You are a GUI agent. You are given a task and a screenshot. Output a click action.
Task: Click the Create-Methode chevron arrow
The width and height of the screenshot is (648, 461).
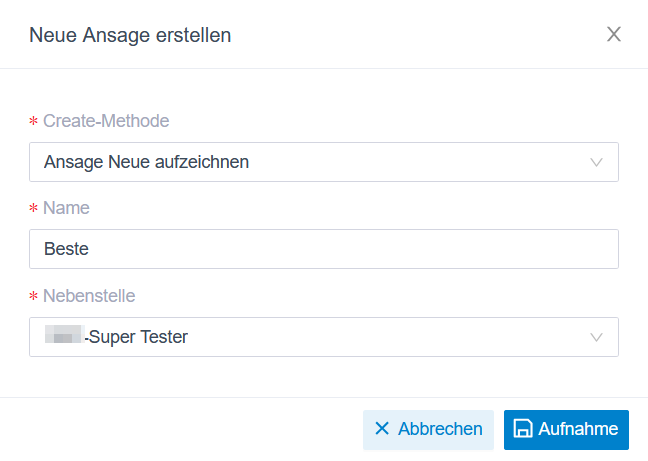click(597, 162)
